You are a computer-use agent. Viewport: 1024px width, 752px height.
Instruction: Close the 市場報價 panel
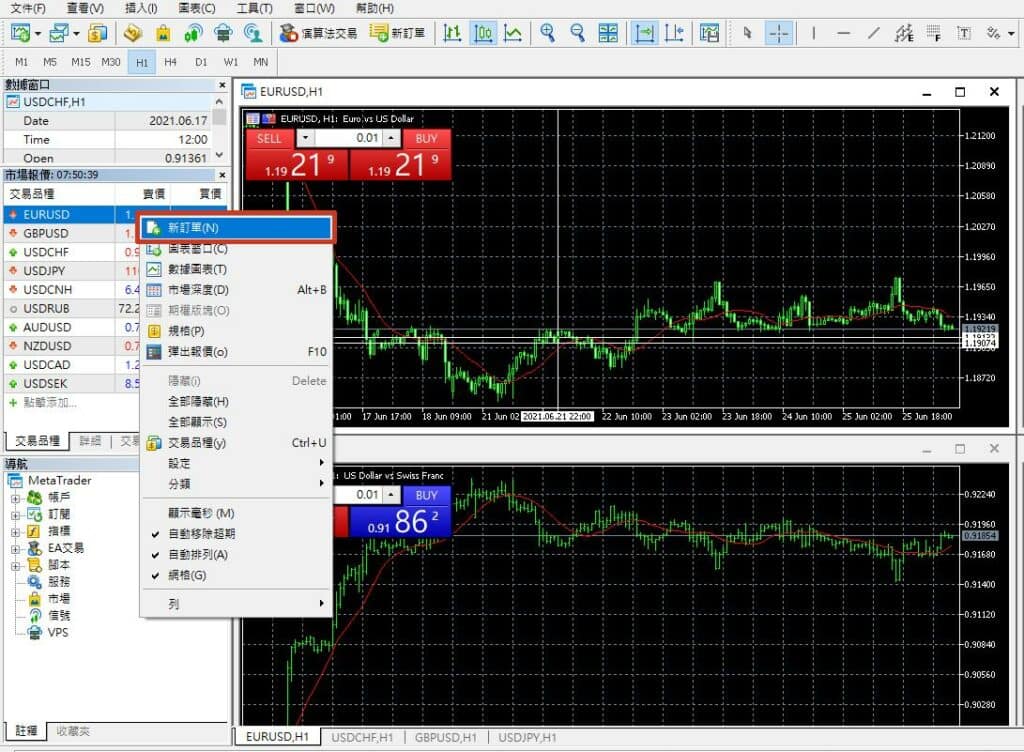tap(222, 175)
